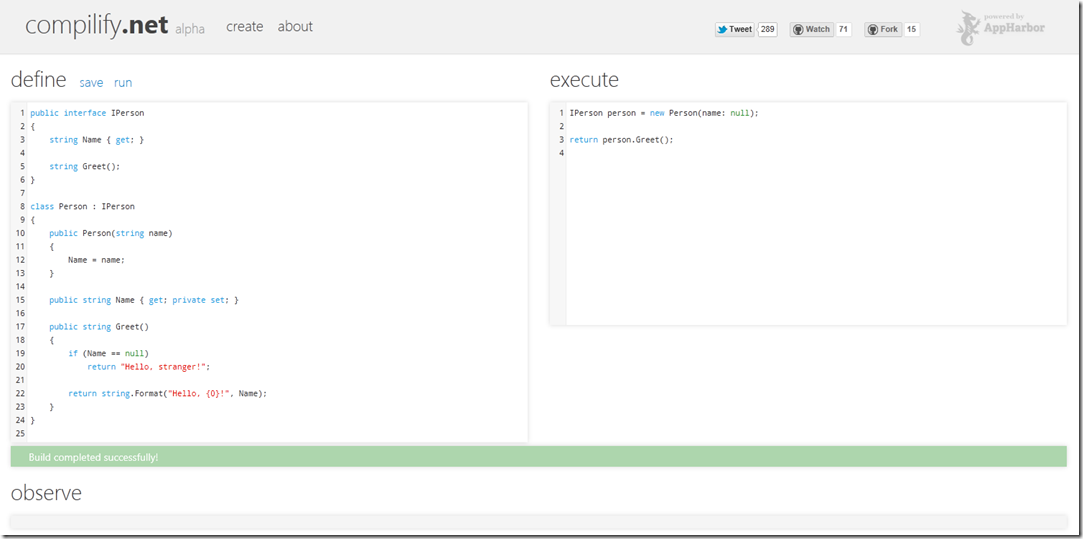Screen dimensions: 1083x539
Task: Click the run link
Action: (x=123, y=83)
